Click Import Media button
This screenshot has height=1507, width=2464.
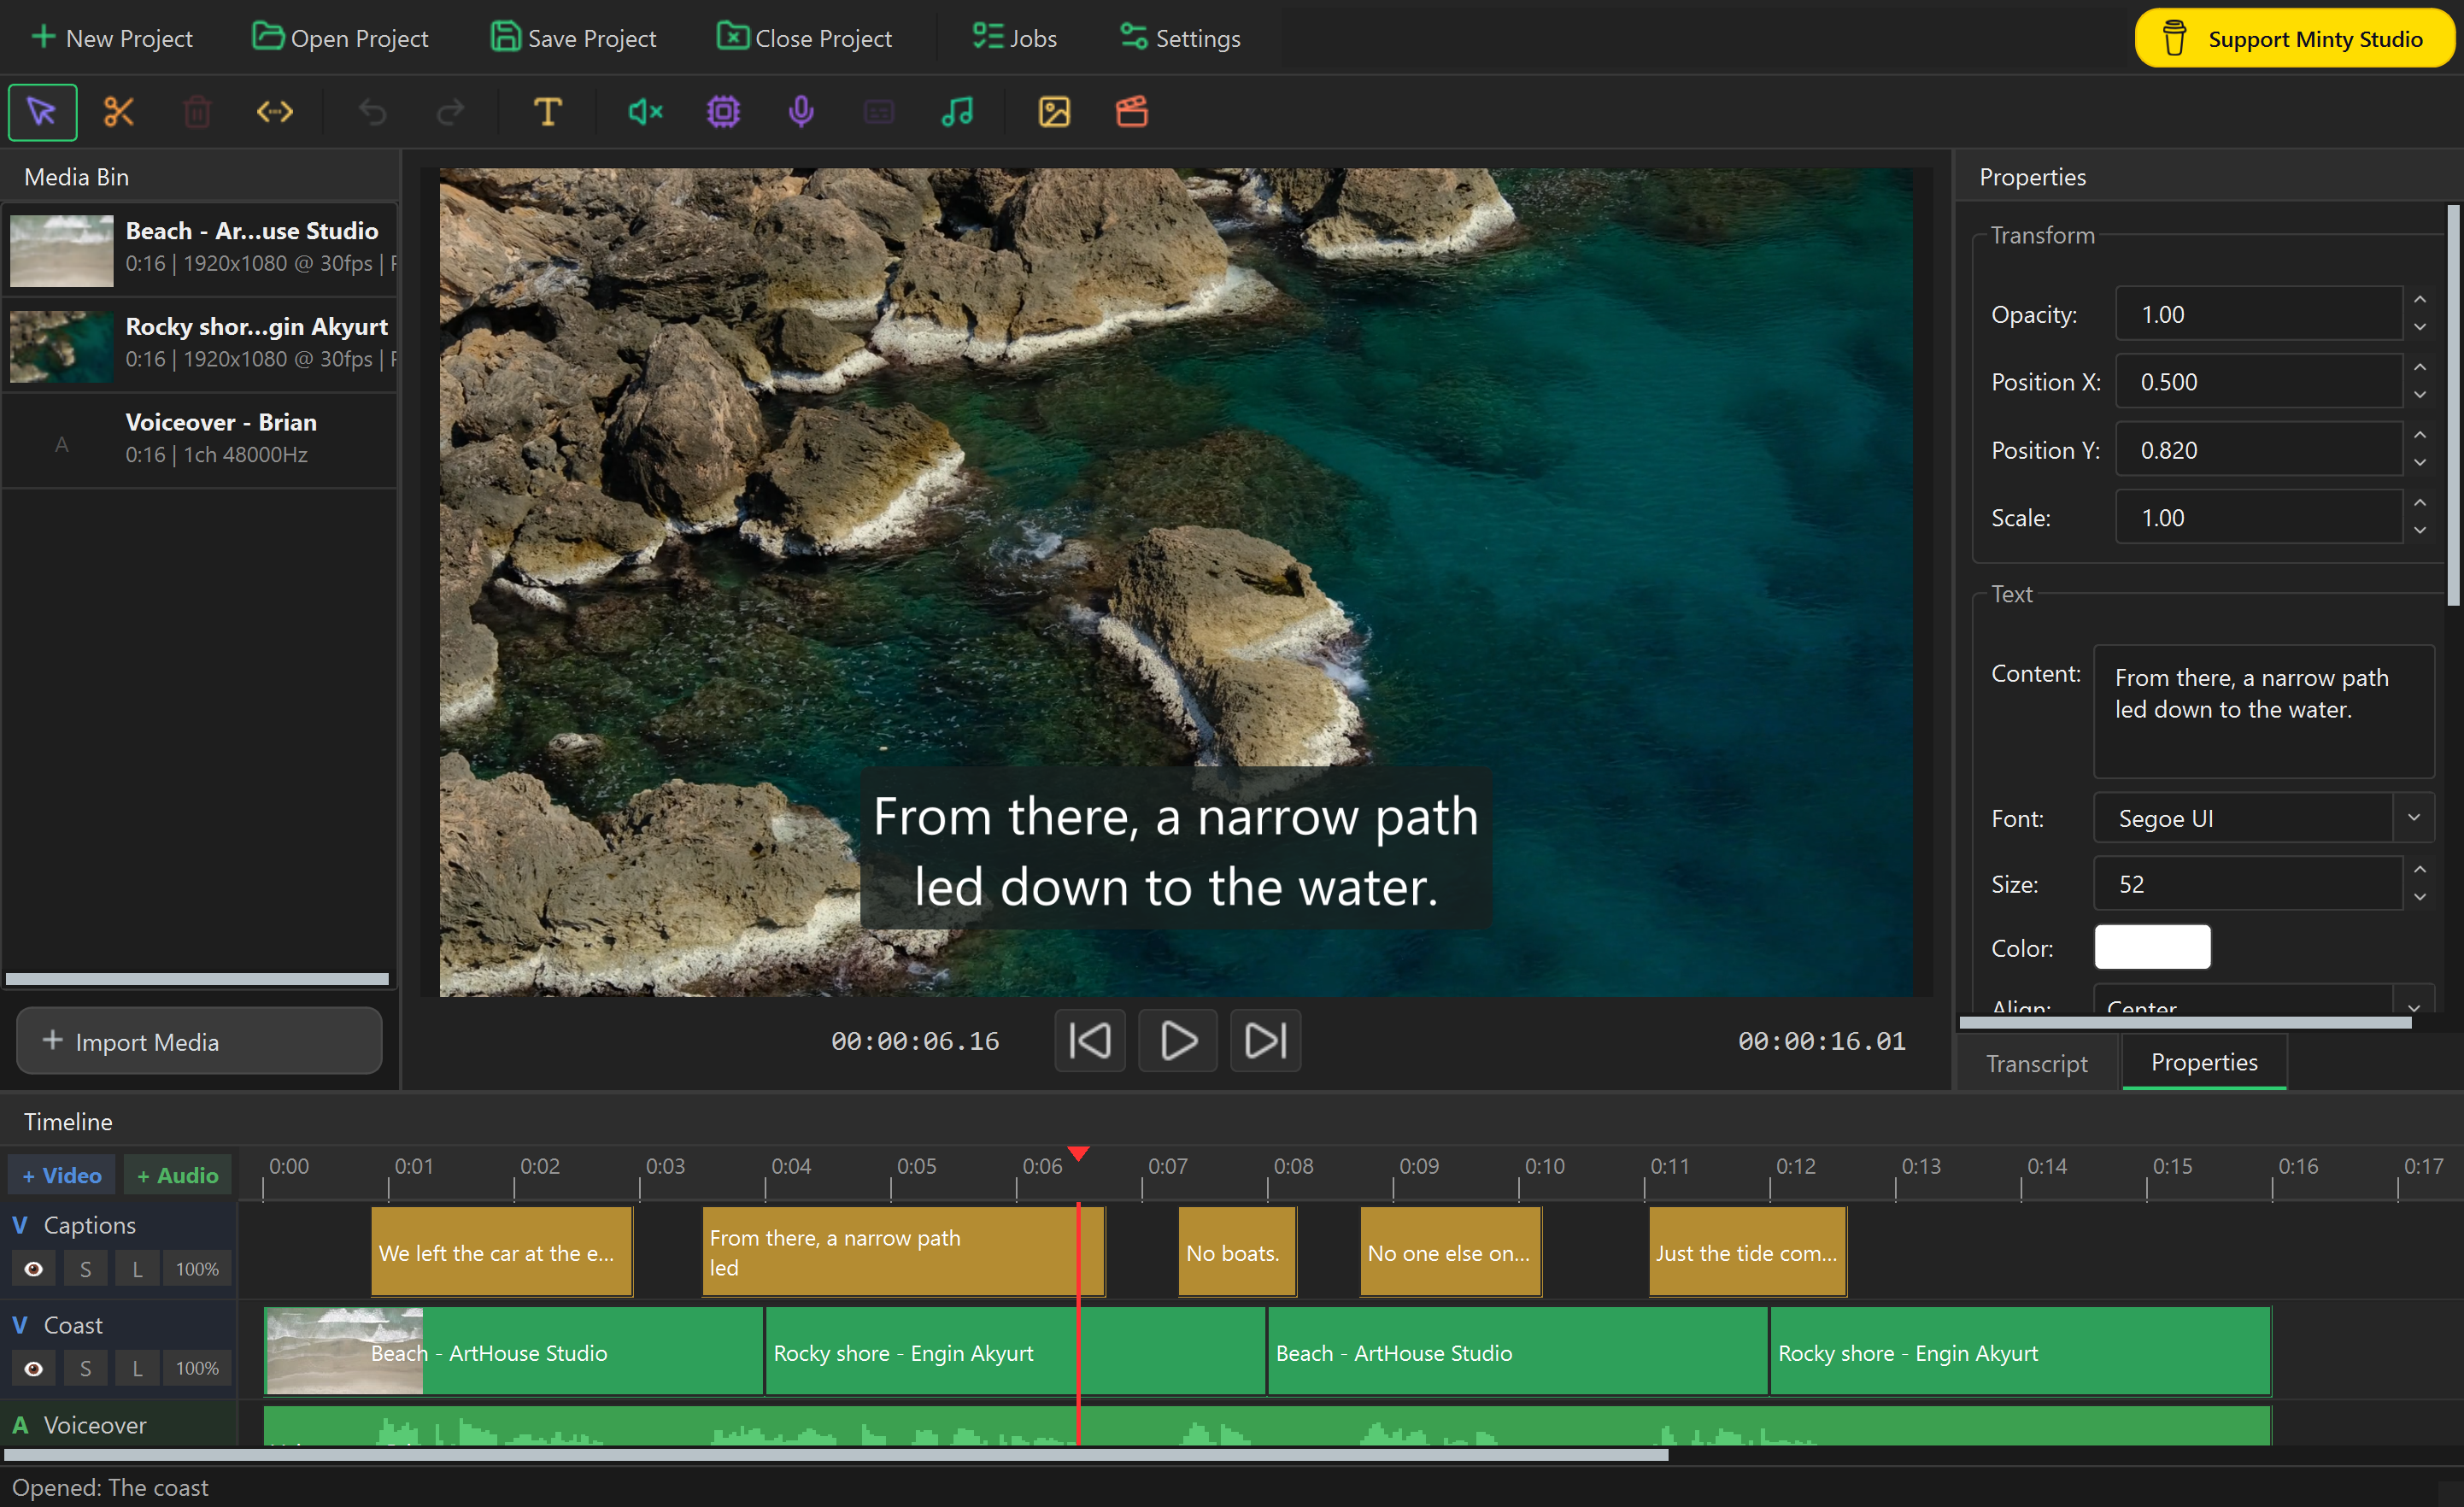pyautogui.click(x=199, y=1041)
